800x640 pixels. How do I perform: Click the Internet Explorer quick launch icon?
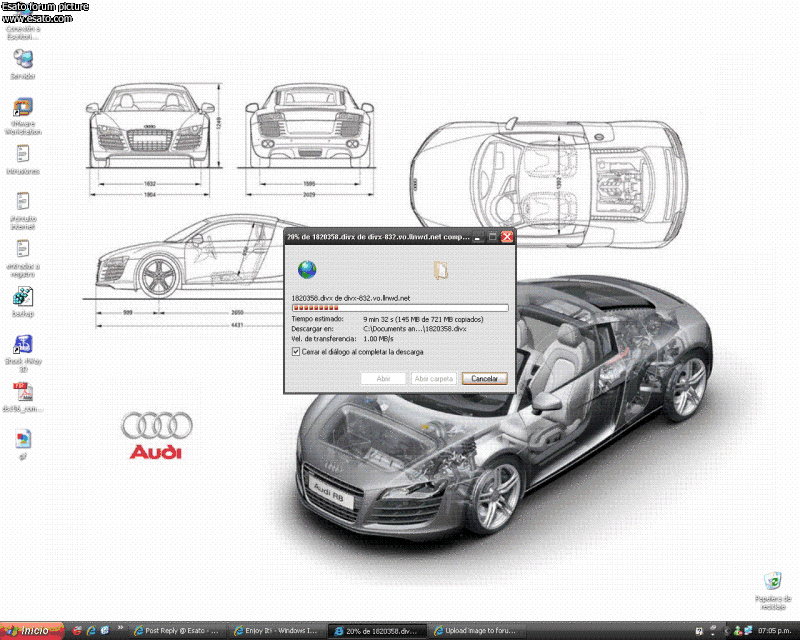coord(90,631)
